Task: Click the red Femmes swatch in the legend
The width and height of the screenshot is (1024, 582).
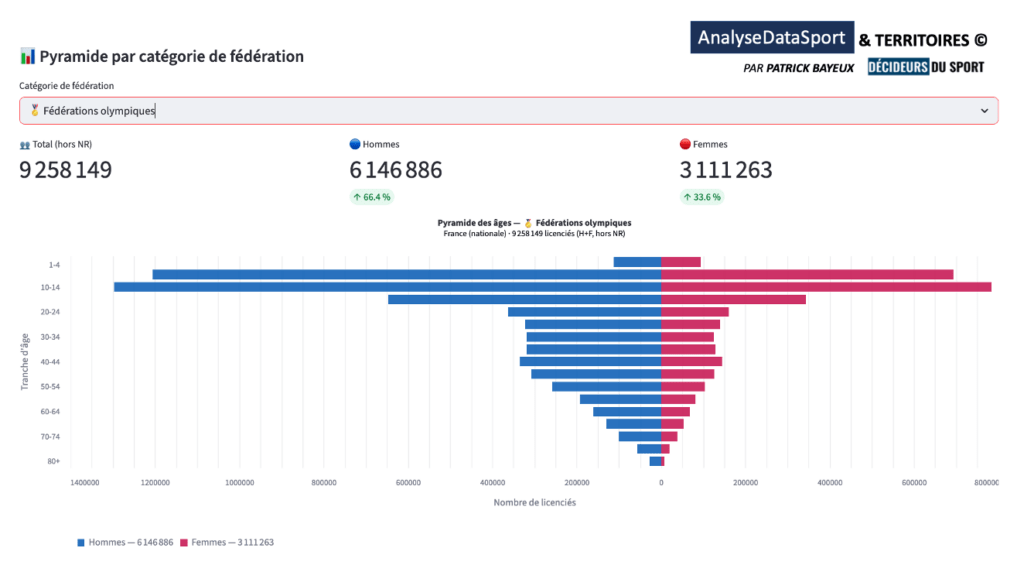Action: tap(187, 542)
